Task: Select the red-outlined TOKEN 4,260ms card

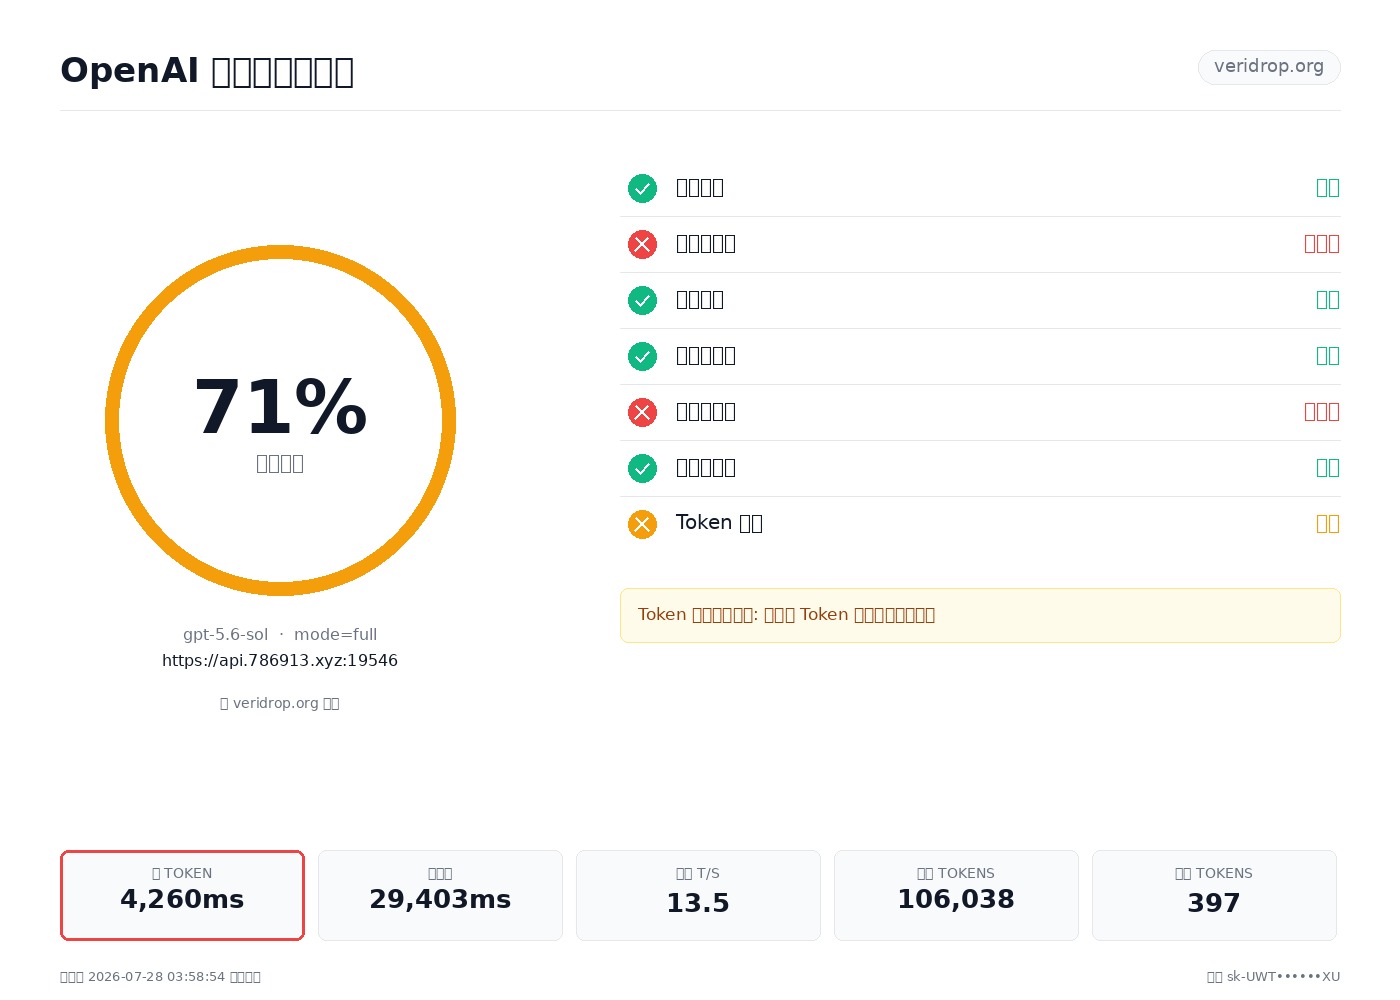Action: 182,895
